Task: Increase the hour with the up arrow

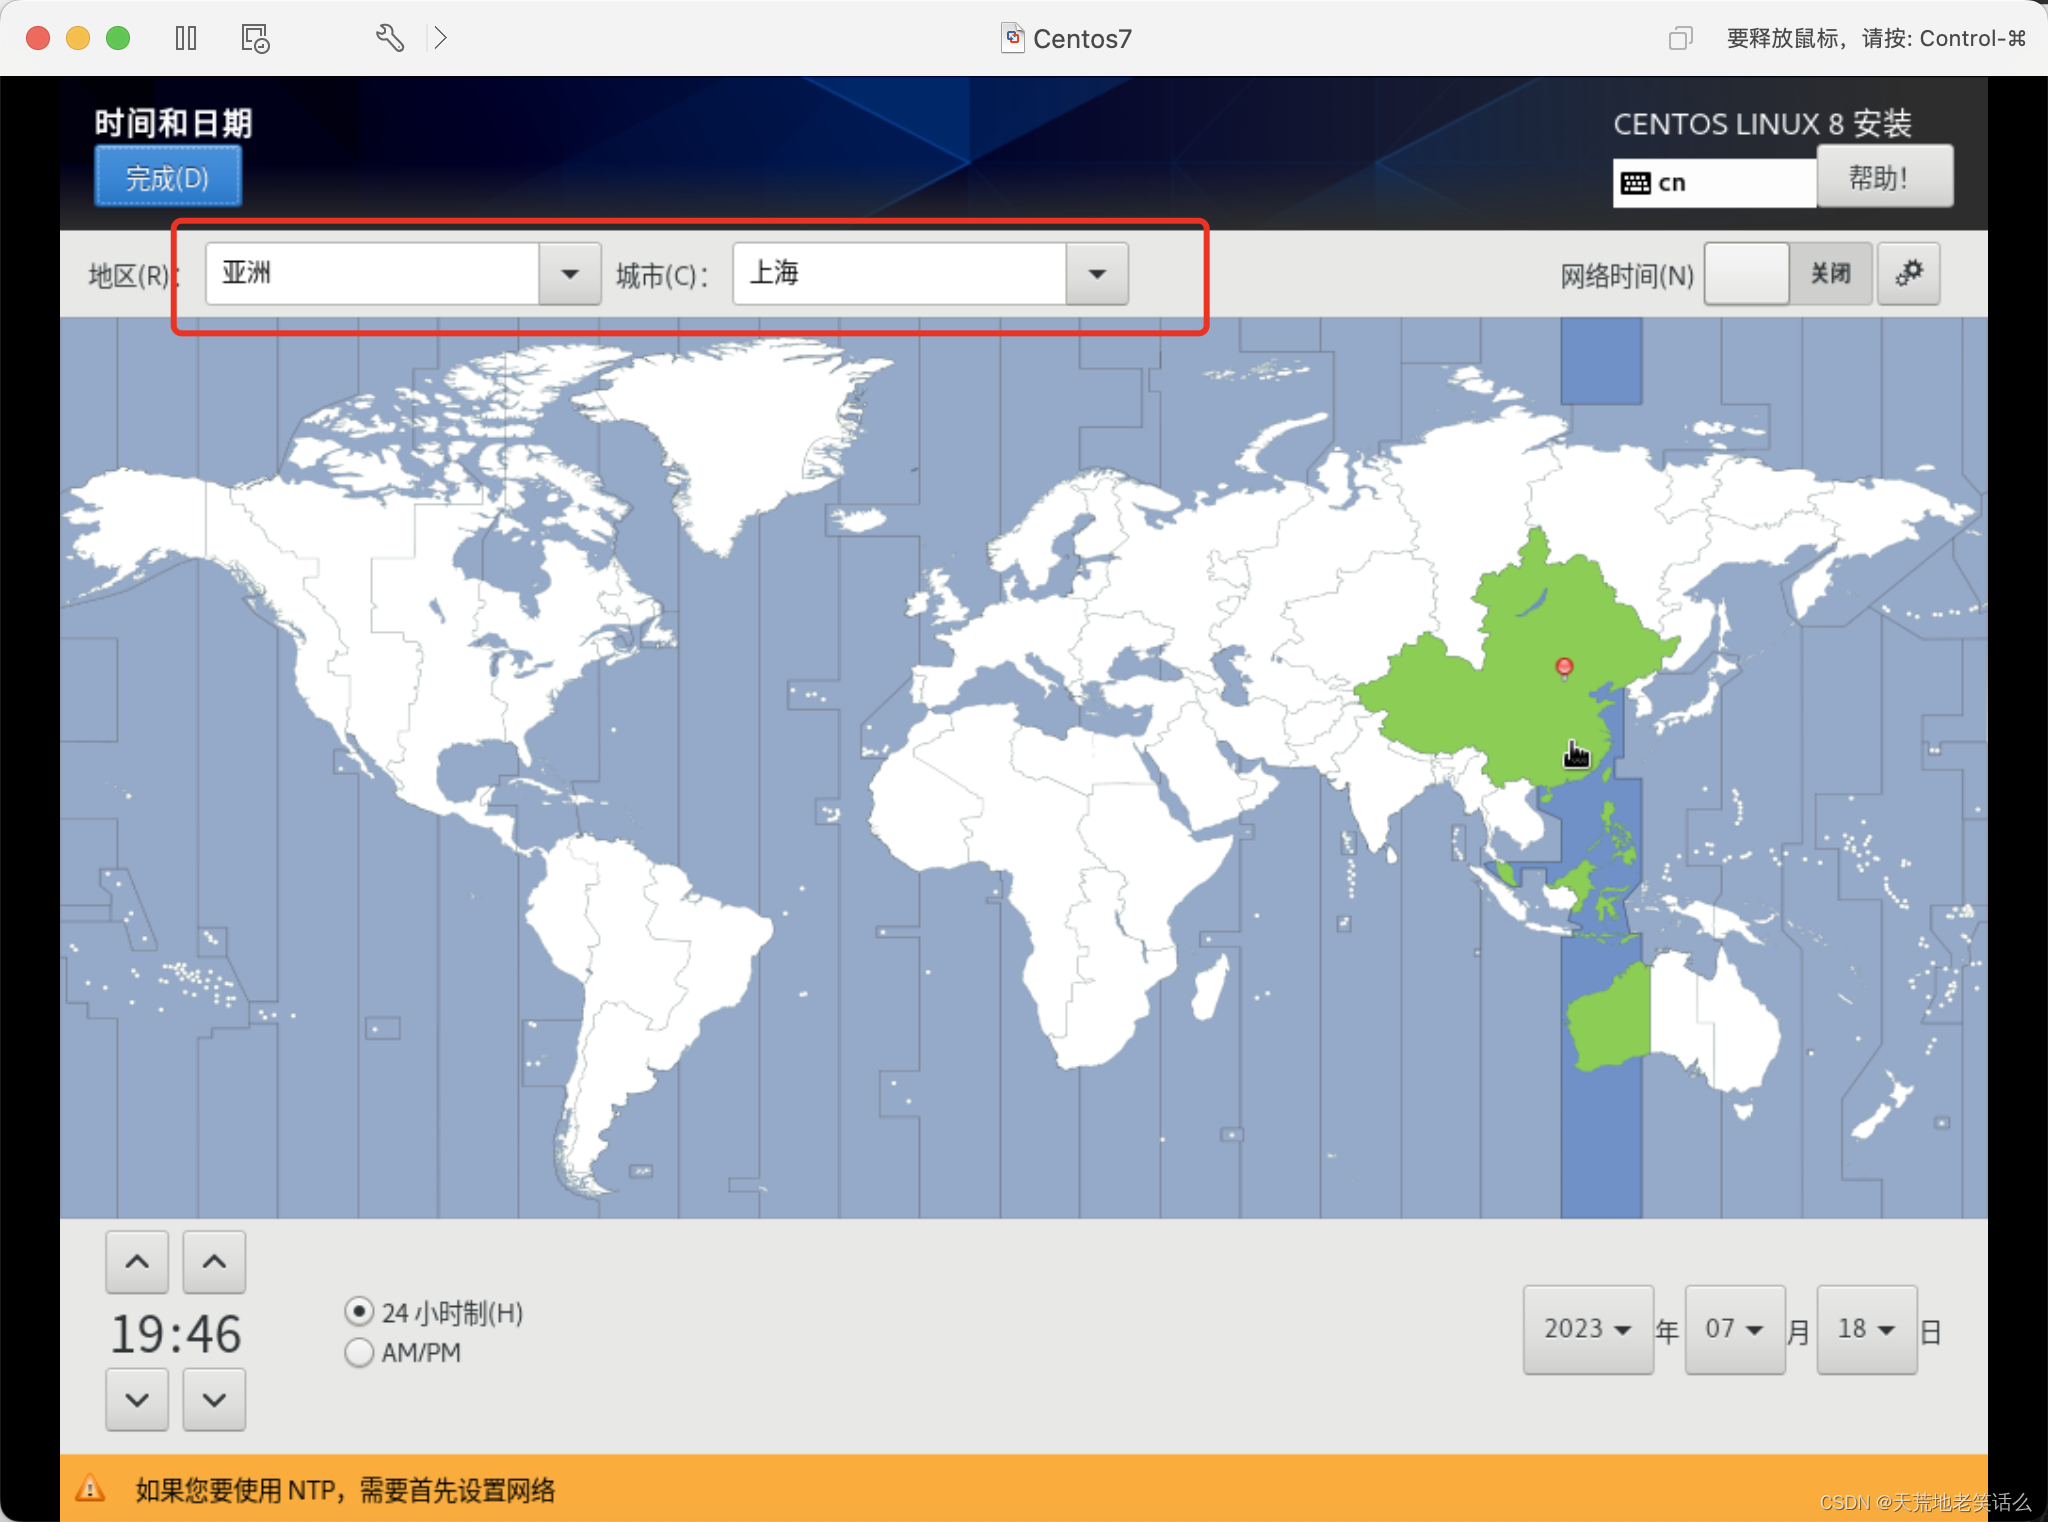Action: click(x=137, y=1261)
